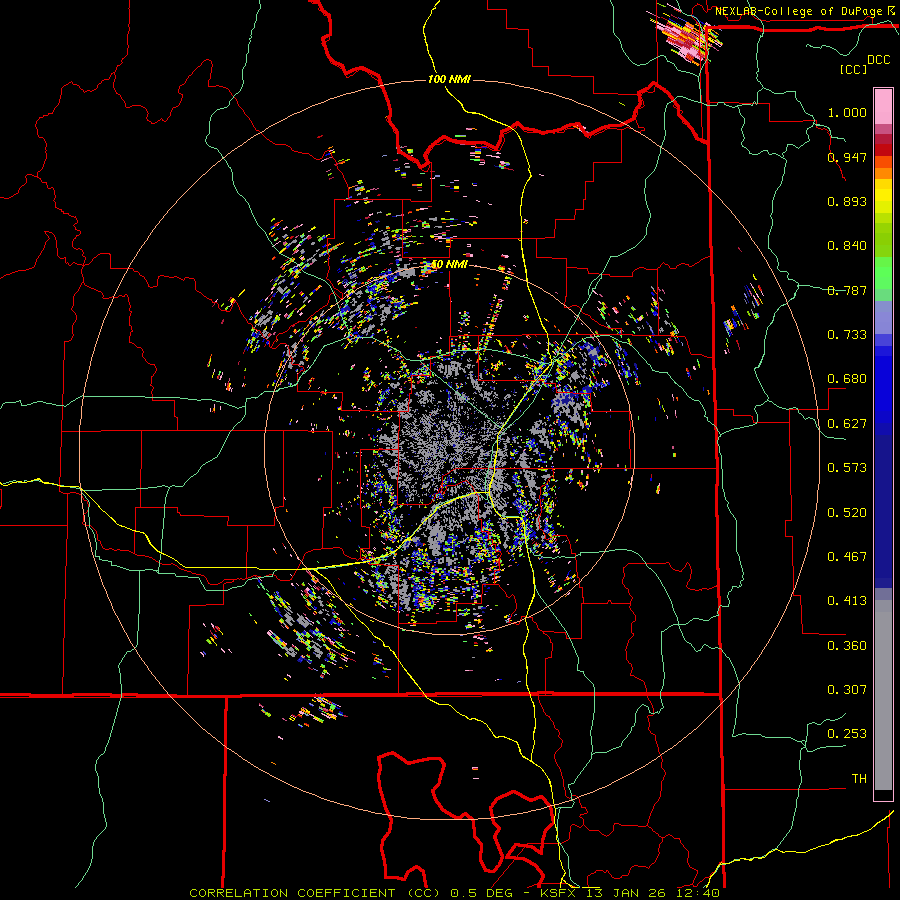Click the 0.680 scale value
The height and width of the screenshot is (900, 900).
pos(847,379)
